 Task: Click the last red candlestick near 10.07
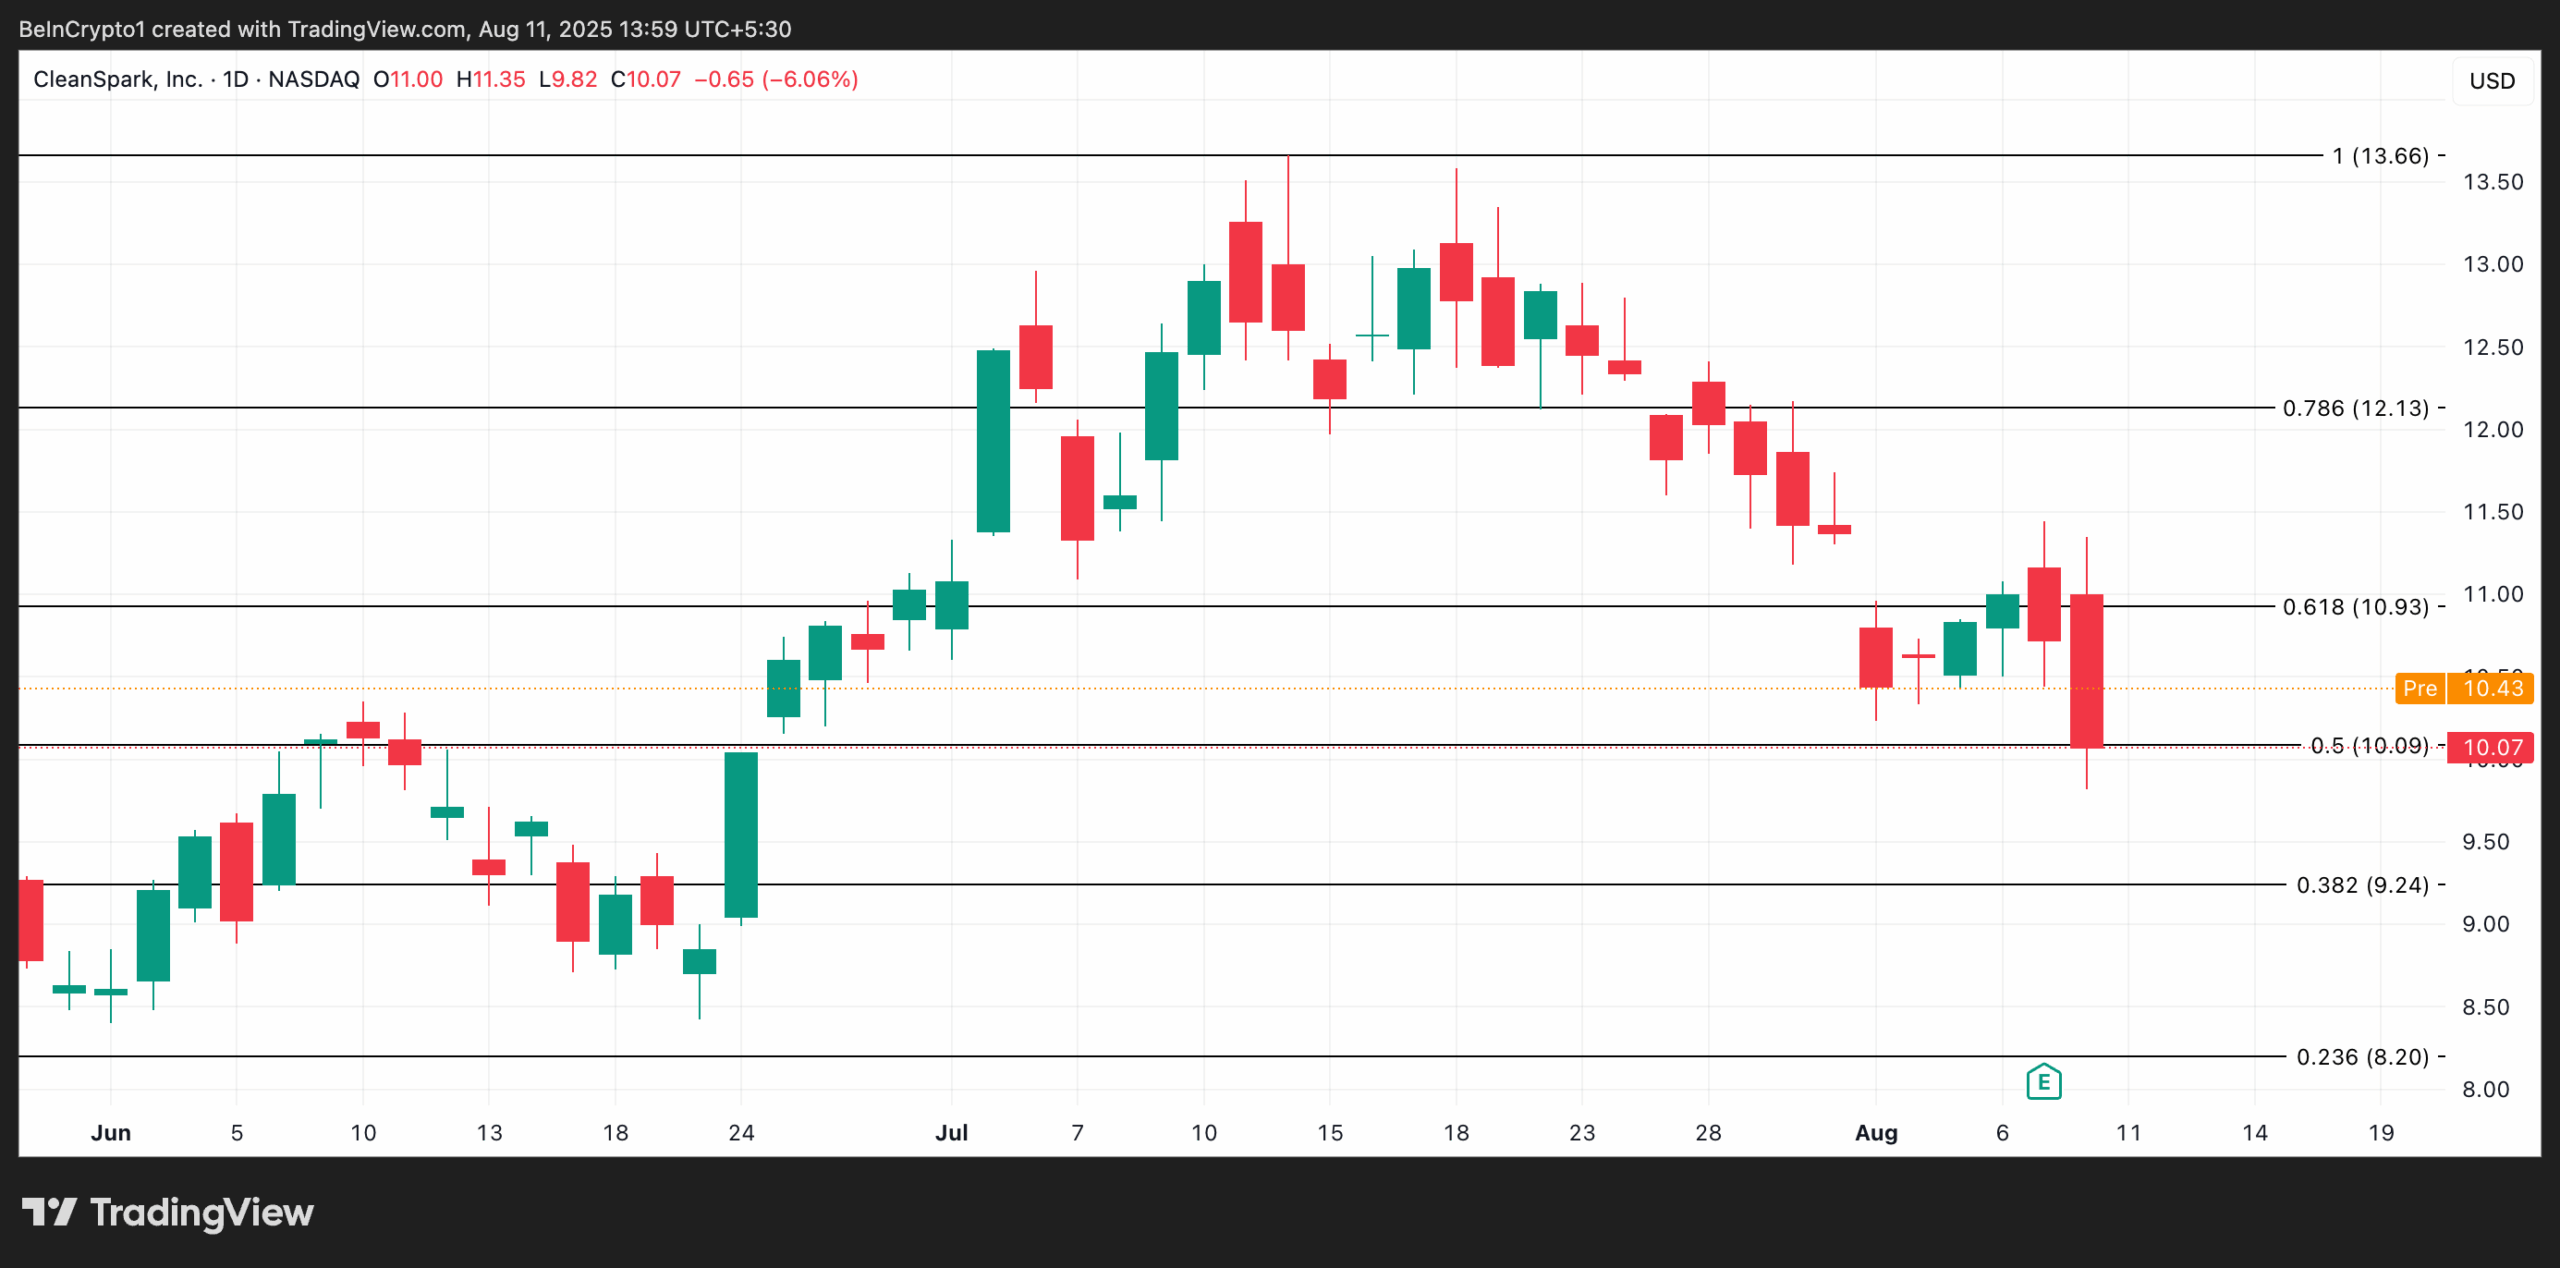[2086, 670]
